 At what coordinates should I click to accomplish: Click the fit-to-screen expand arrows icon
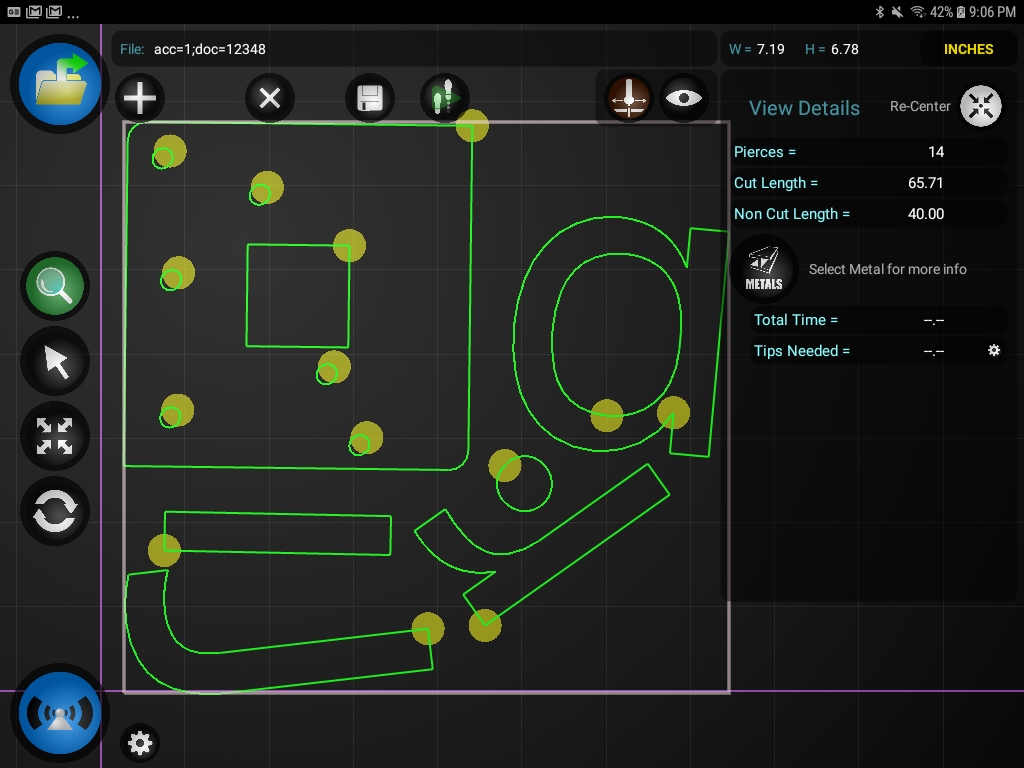(55, 437)
